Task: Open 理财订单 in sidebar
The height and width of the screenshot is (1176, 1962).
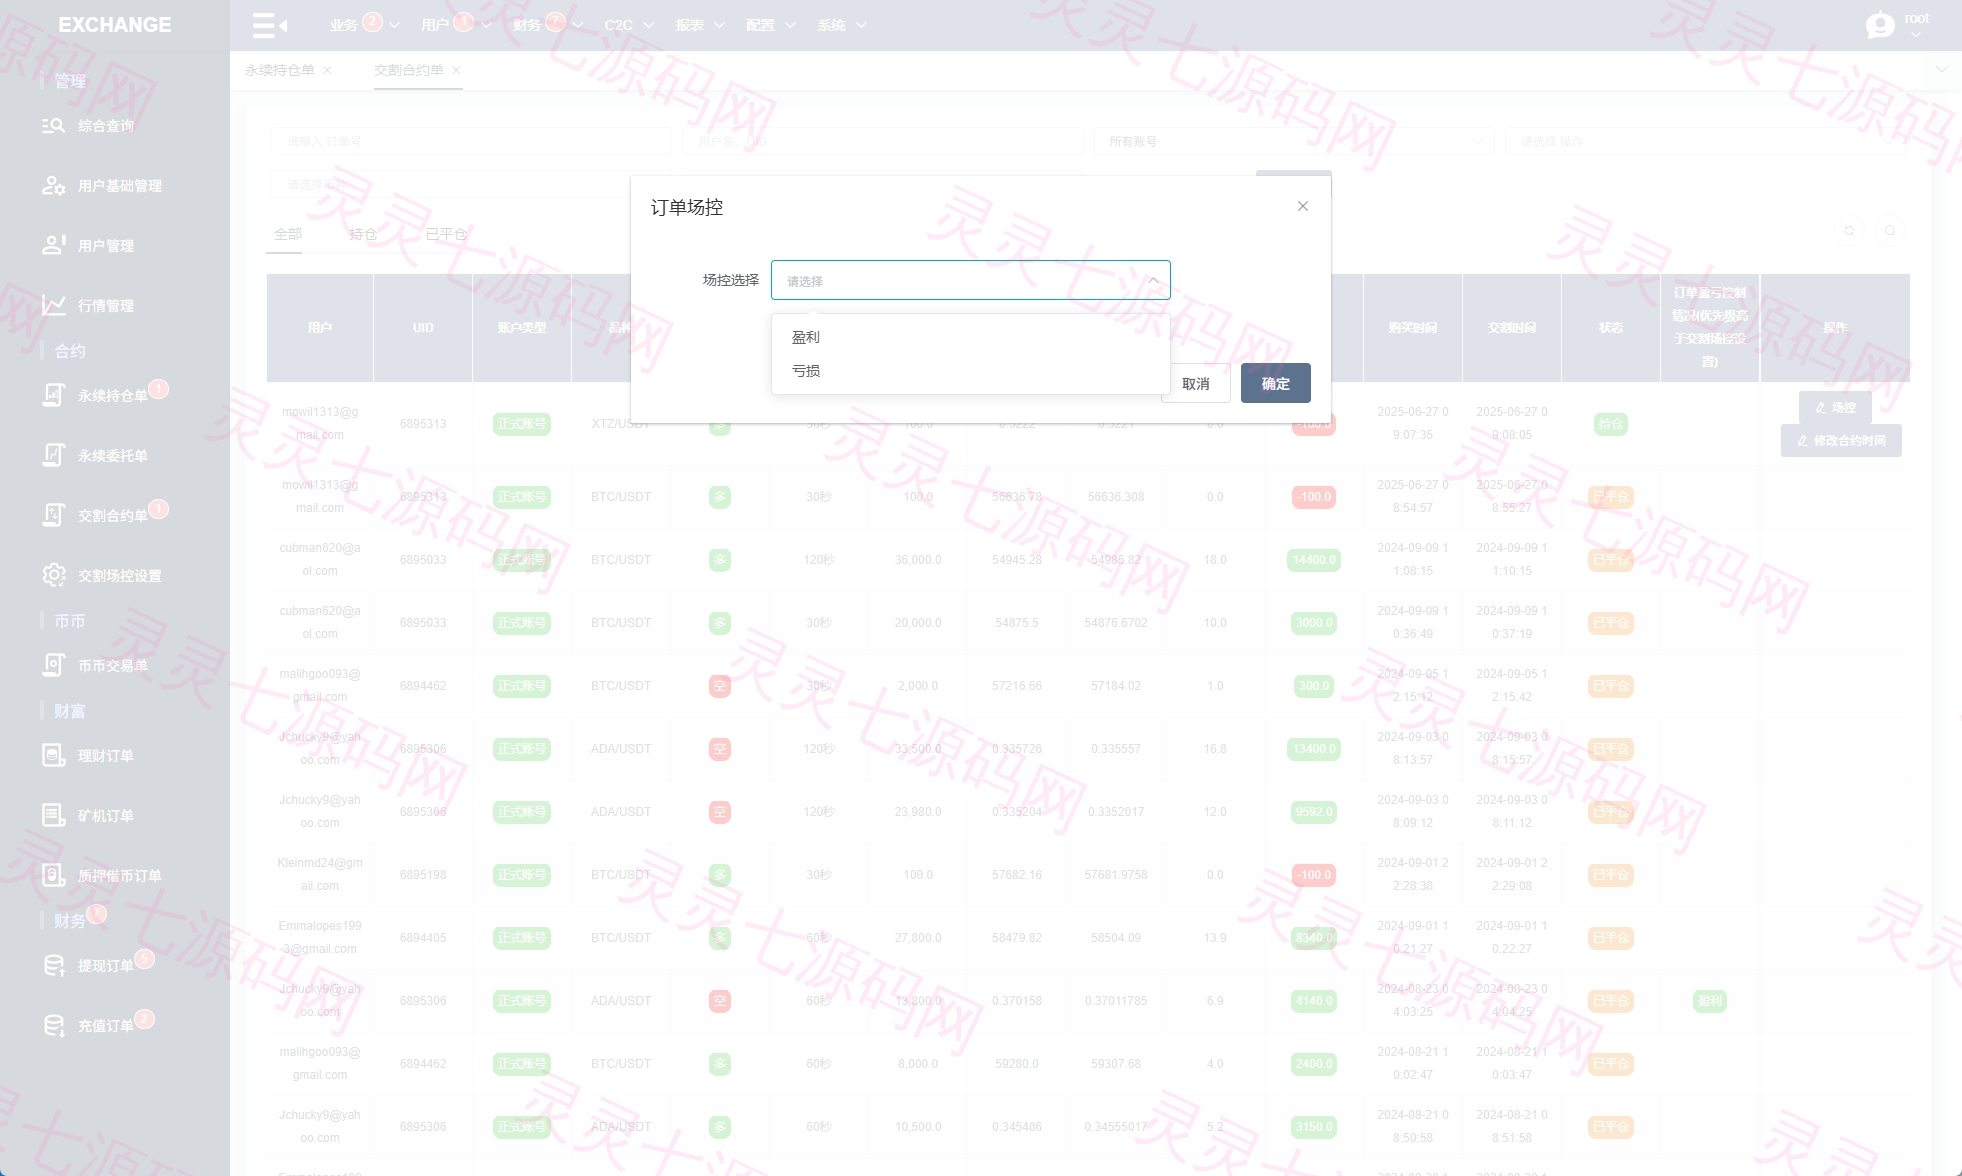Action: [x=105, y=756]
